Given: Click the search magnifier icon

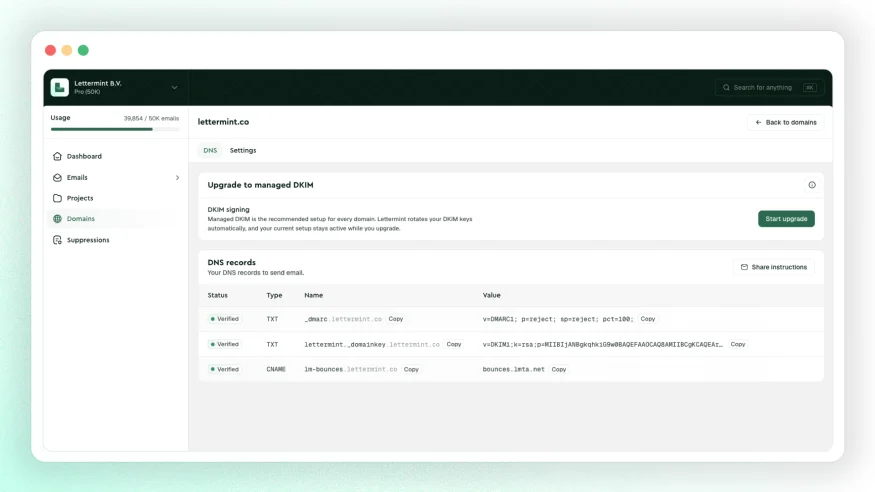Looking at the screenshot, I should click(x=726, y=88).
